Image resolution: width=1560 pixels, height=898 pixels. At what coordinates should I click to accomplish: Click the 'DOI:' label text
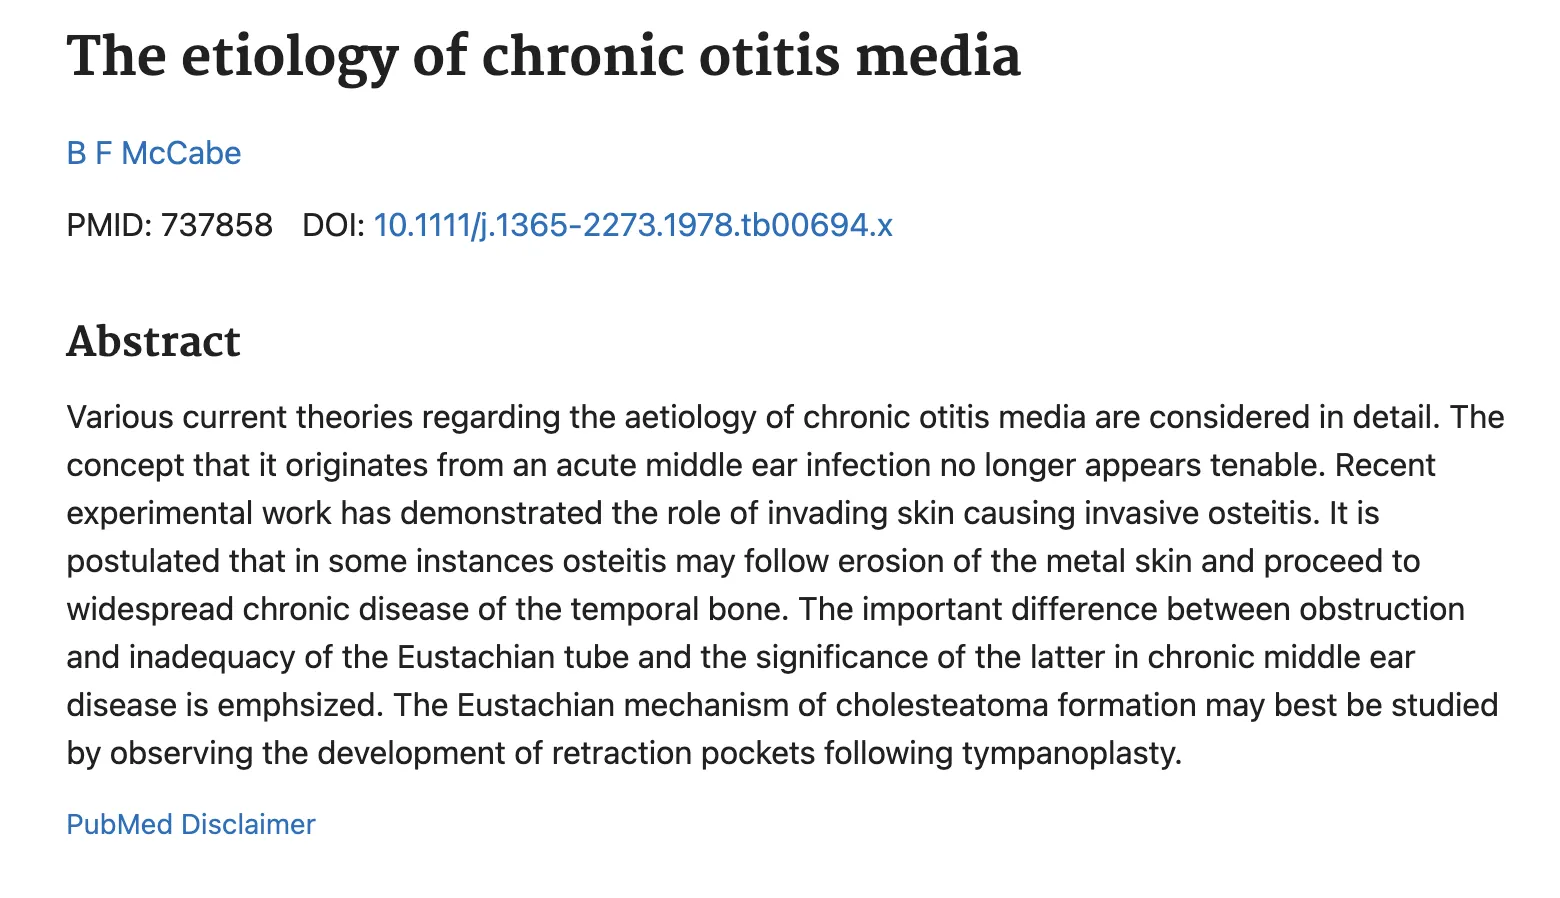[333, 225]
